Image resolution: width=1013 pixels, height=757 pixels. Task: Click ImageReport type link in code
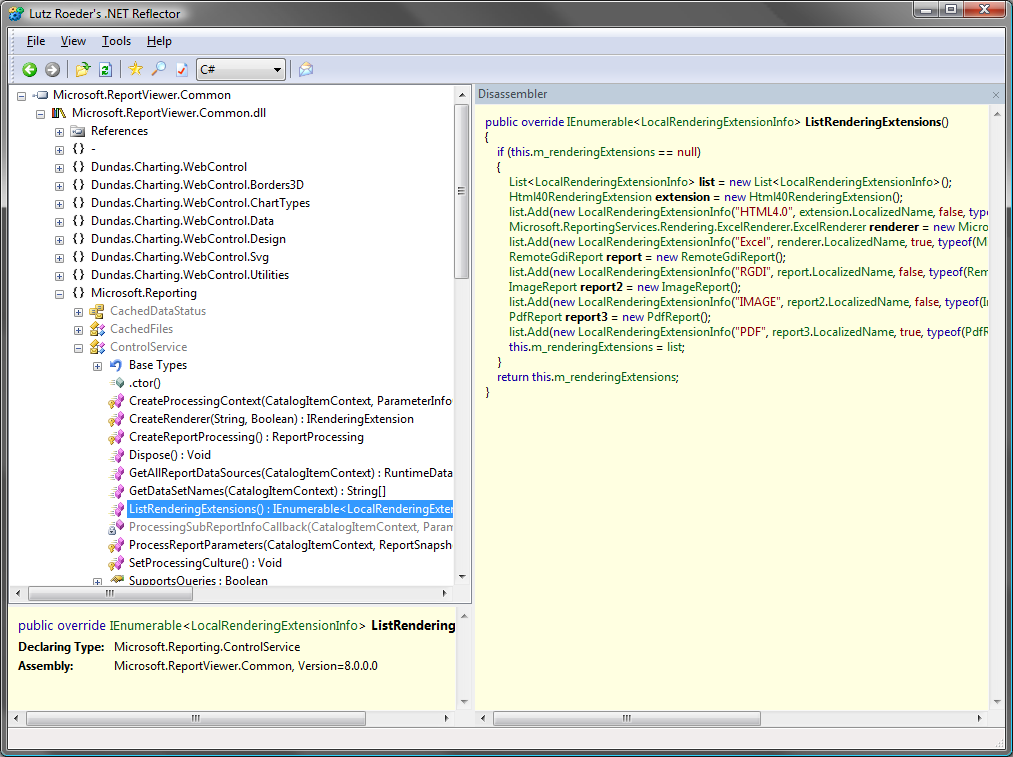click(x=543, y=287)
